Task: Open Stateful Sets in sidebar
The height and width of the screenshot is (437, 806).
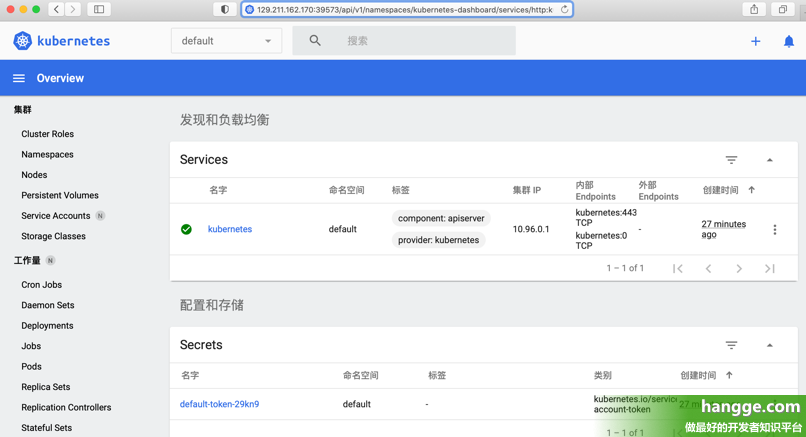Action: click(x=46, y=428)
